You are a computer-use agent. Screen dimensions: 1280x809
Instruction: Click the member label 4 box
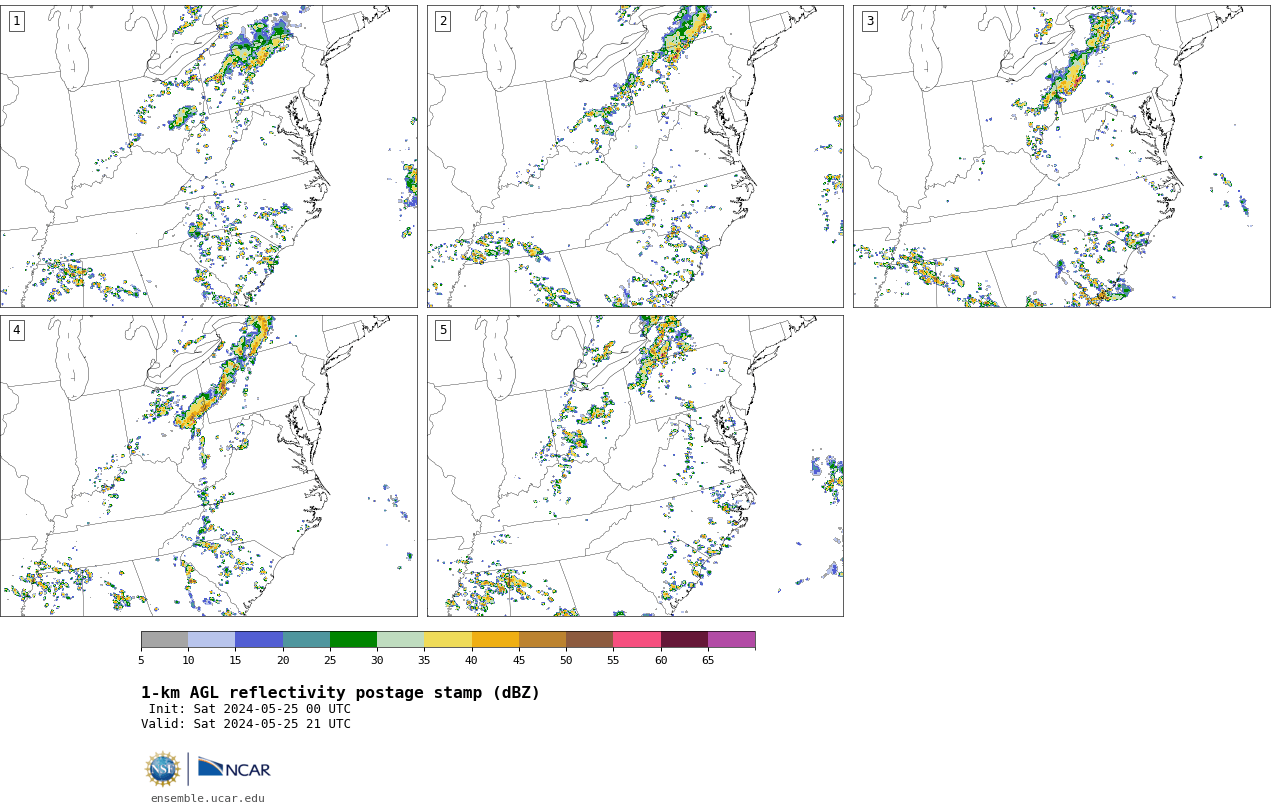(x=16, y=330)
